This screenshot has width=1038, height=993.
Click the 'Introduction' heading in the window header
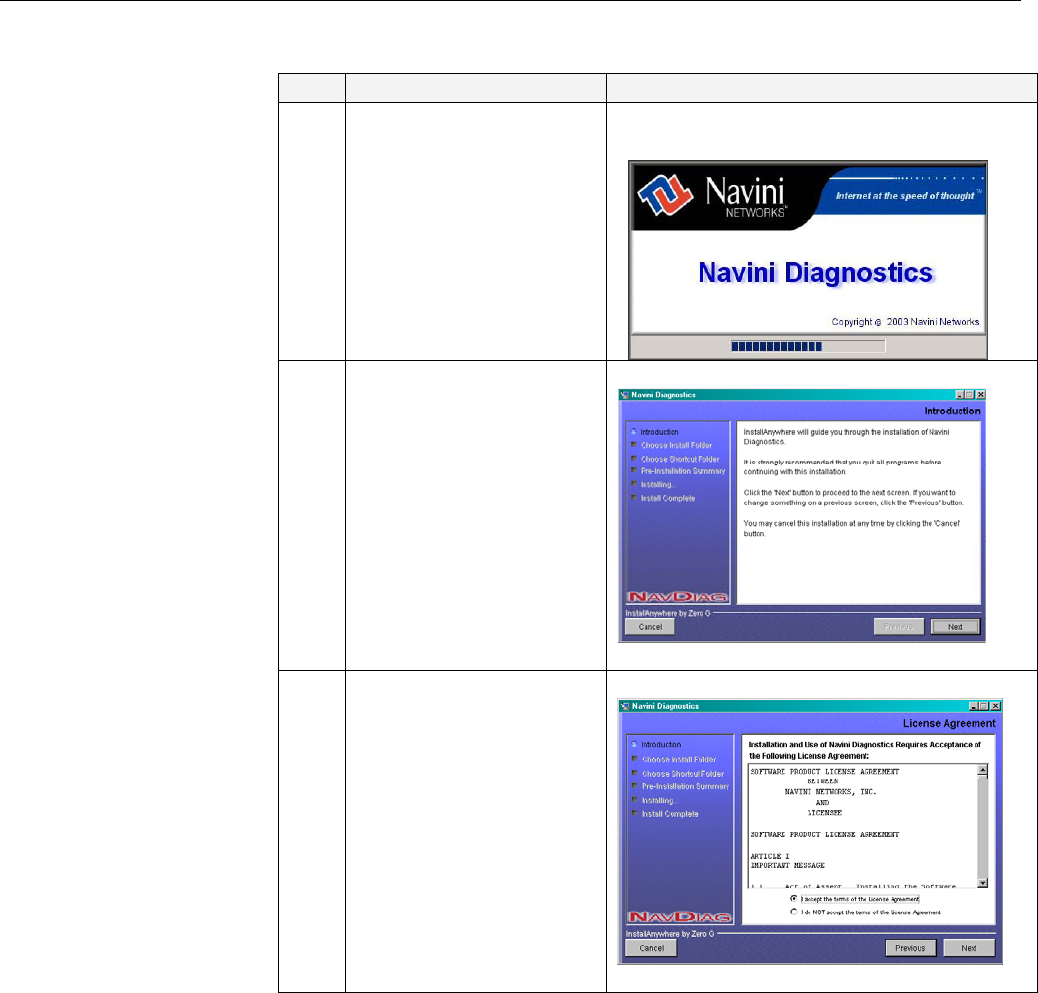952,410
